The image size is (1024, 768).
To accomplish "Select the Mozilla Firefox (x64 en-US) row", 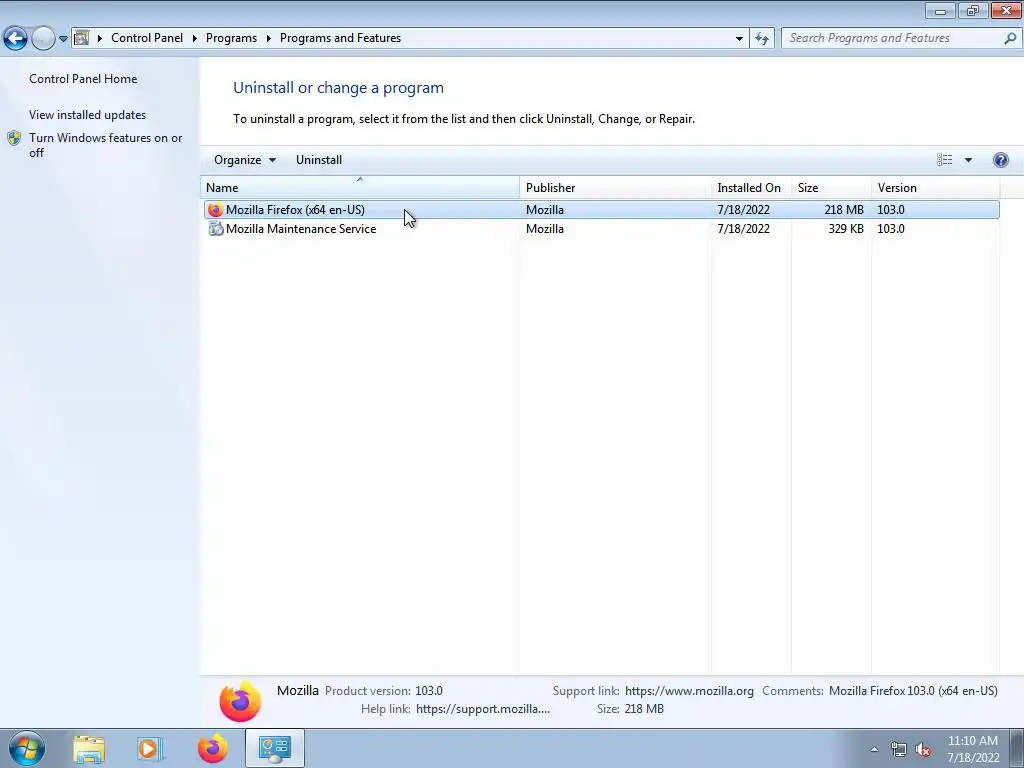I will pos(601,210).
